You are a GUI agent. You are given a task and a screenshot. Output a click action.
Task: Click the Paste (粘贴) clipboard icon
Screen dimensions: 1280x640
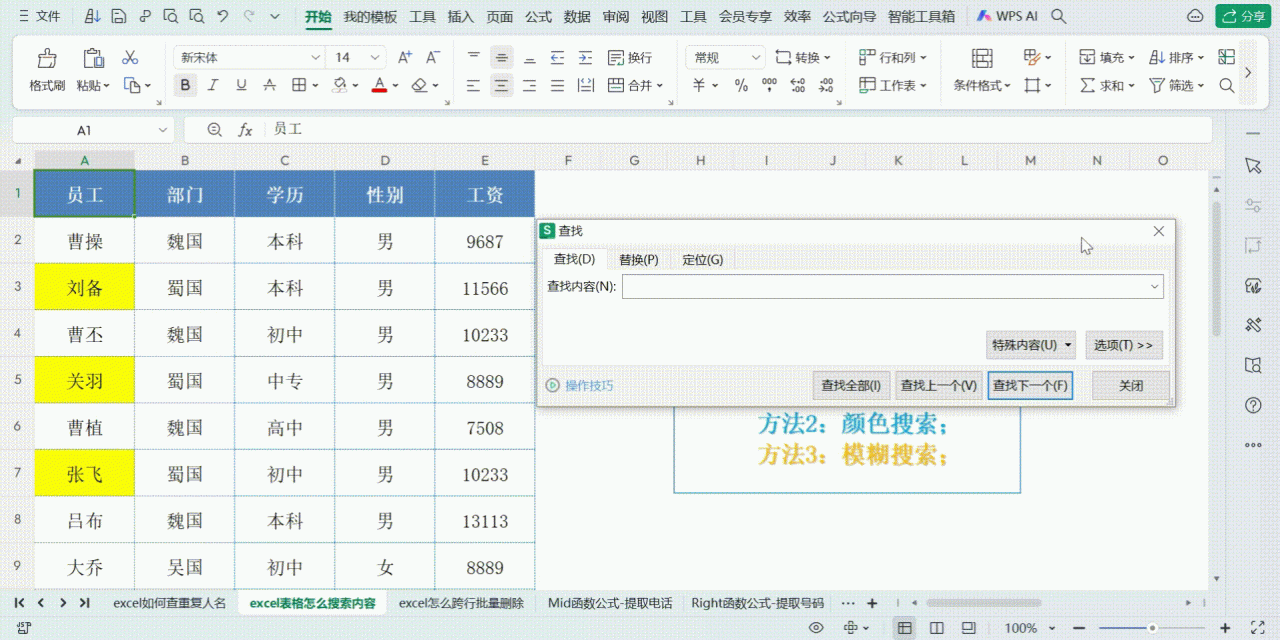(x=93, y=58)
